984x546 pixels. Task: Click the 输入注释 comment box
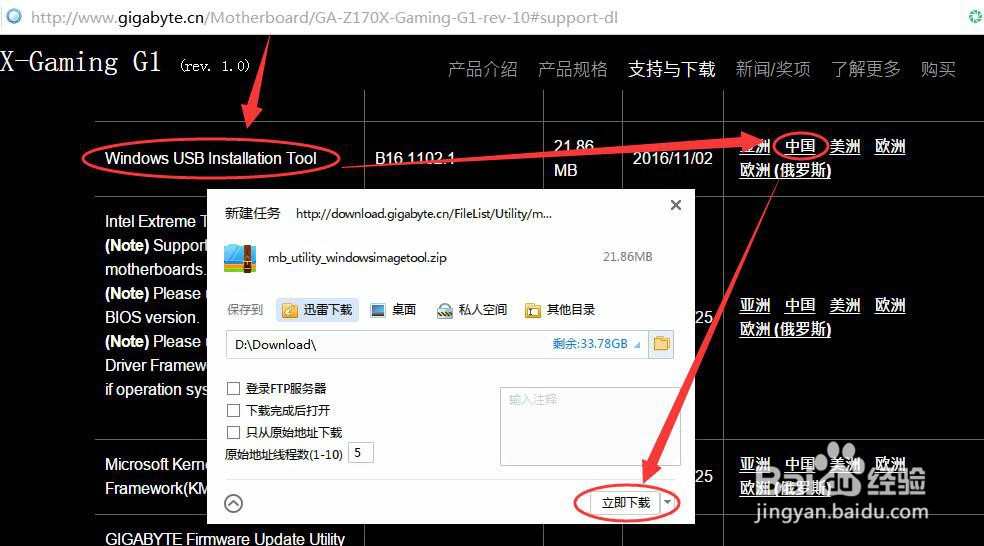click(x=590, y=427)
